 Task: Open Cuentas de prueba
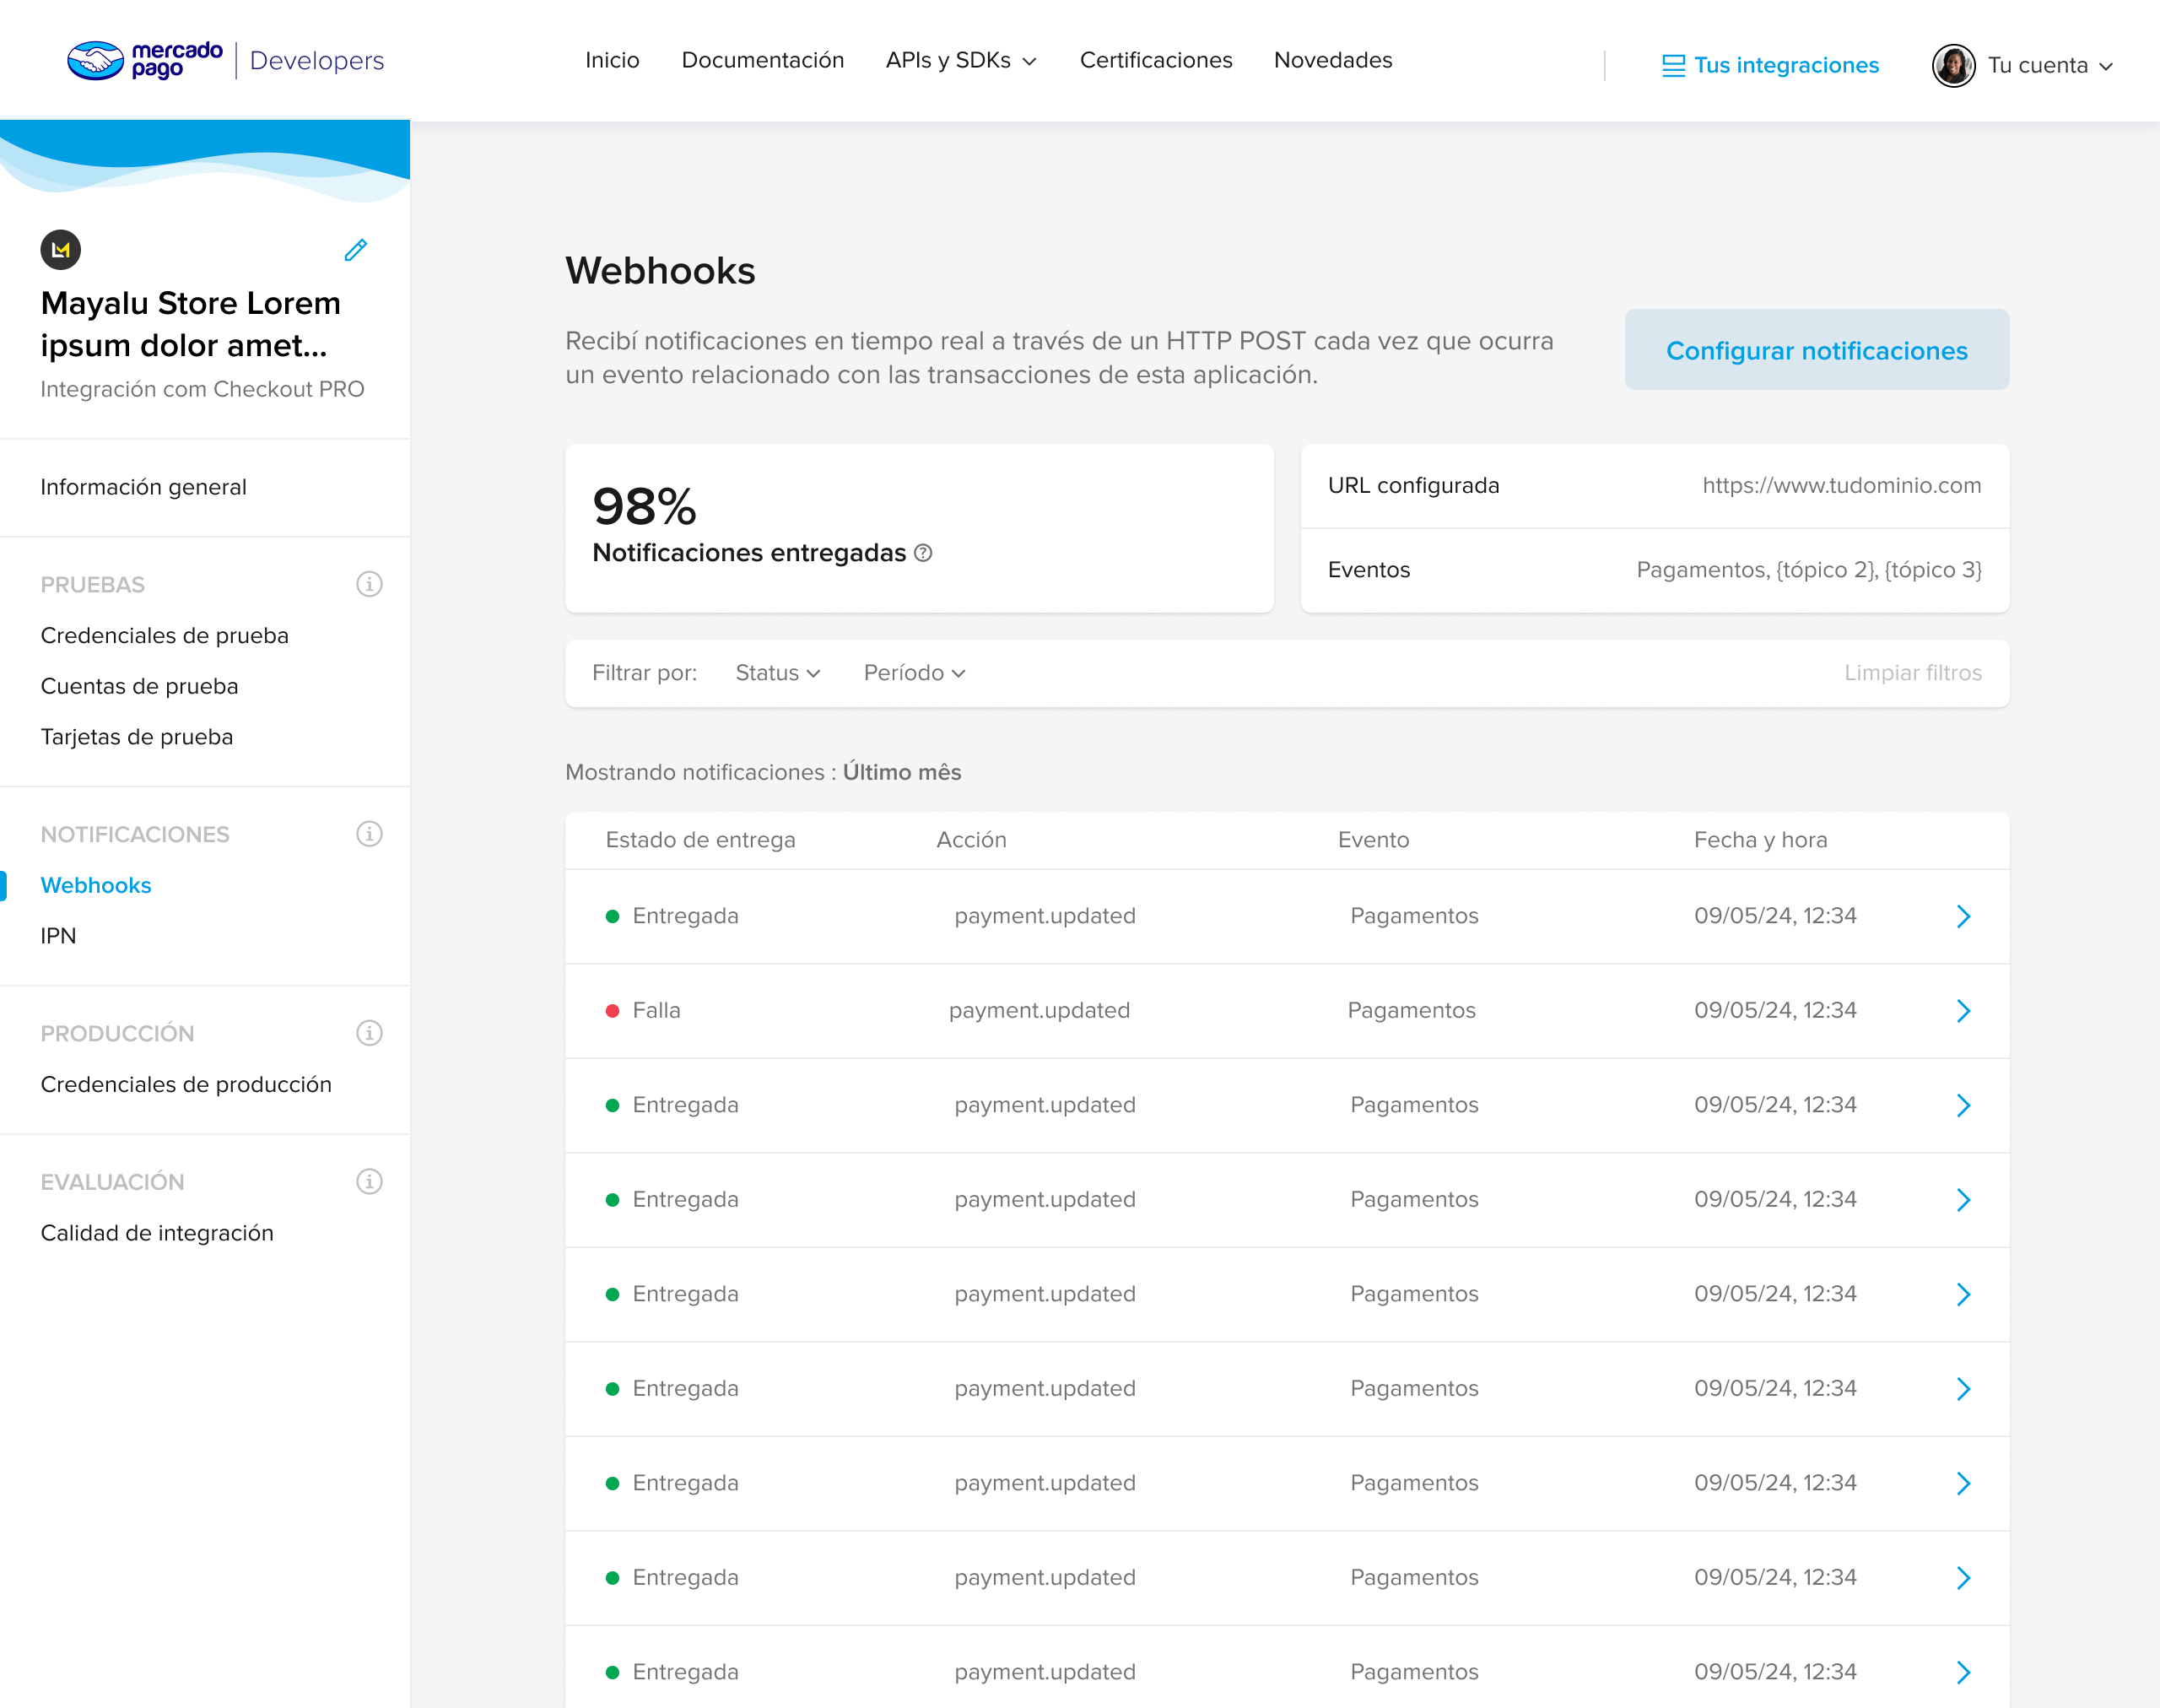coord(139,687)
